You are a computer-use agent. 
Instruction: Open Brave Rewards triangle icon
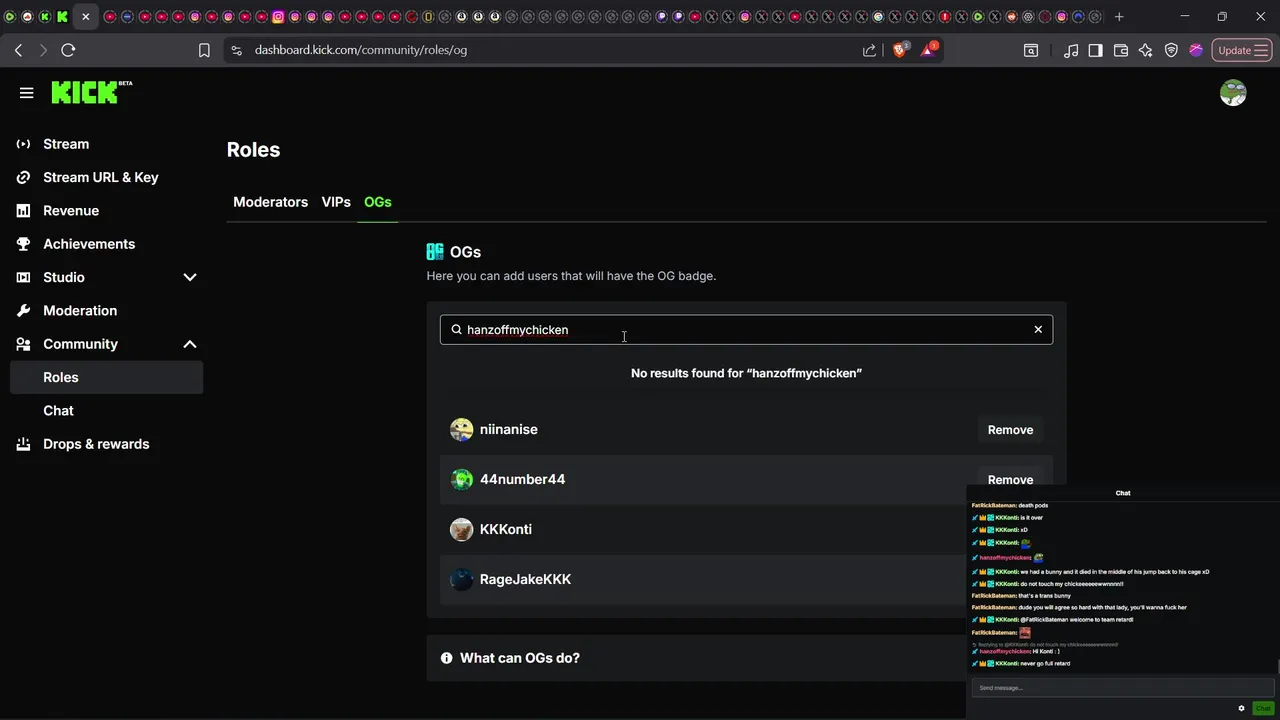point(929,49)
